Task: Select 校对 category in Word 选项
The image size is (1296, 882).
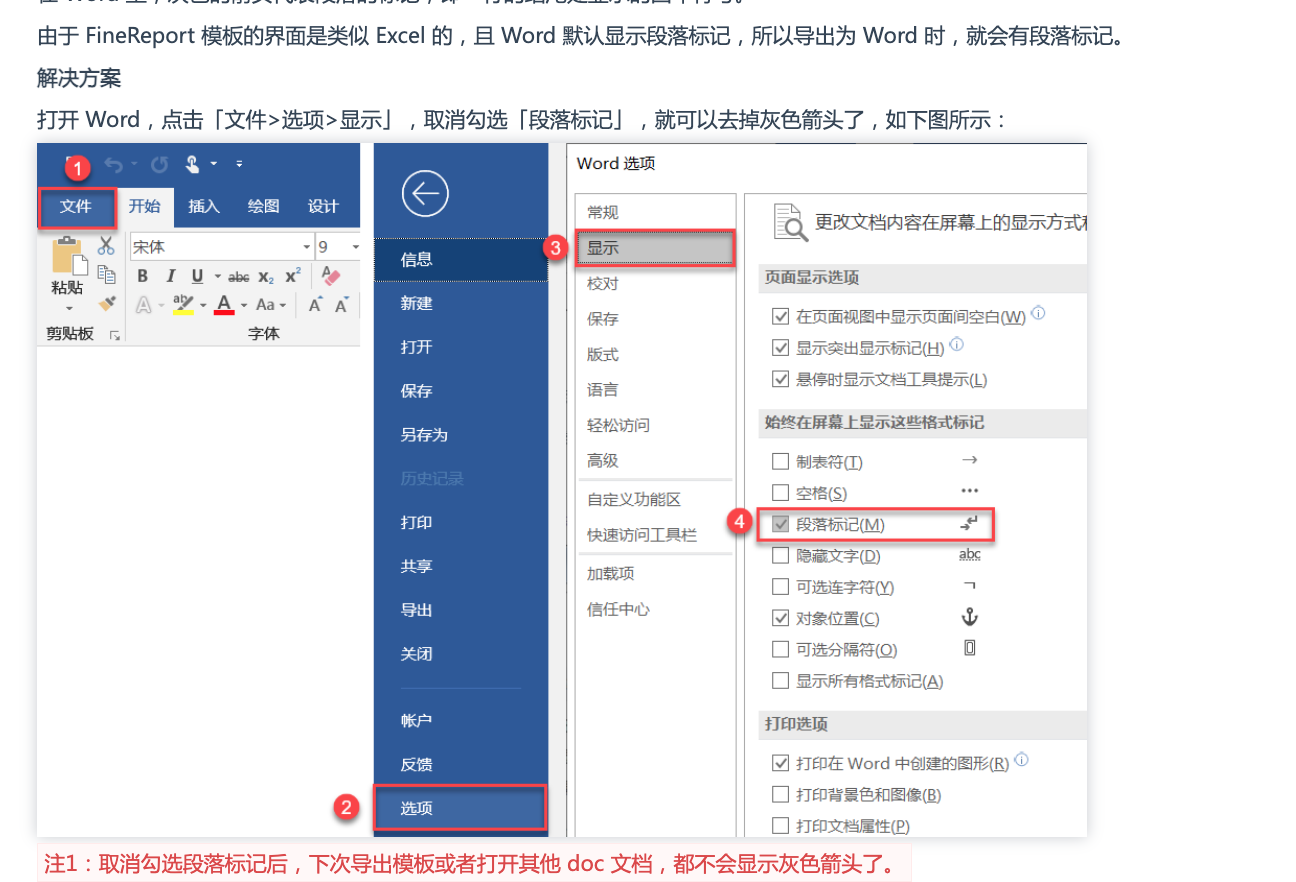Action: [x=656, y=283]
